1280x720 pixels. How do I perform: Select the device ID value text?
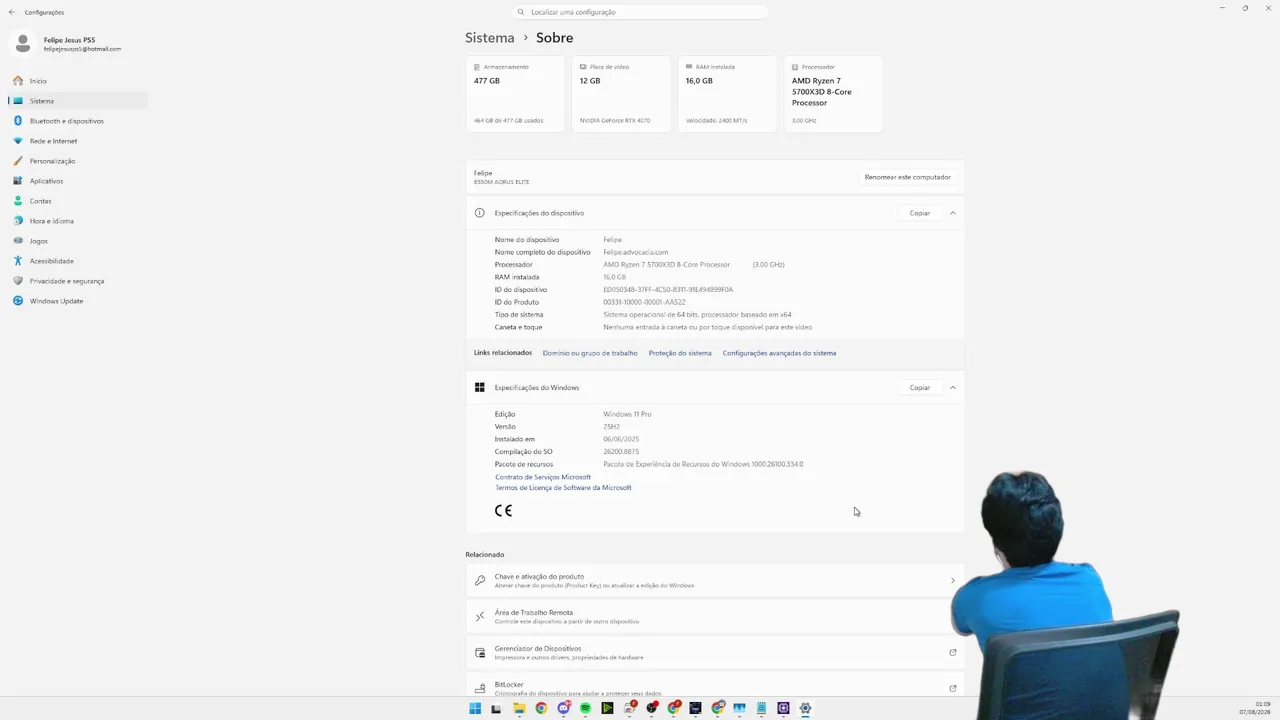pos(668,290)
